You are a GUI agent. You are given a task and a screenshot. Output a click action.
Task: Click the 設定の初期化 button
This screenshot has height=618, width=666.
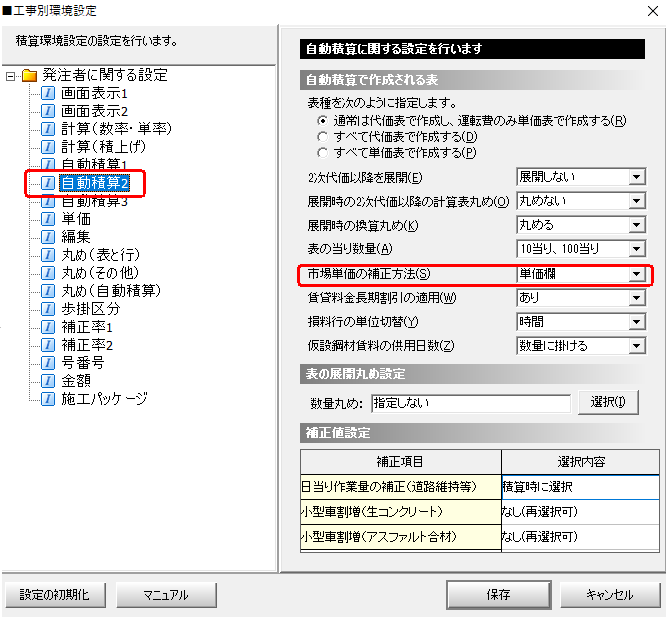point(55,595)
